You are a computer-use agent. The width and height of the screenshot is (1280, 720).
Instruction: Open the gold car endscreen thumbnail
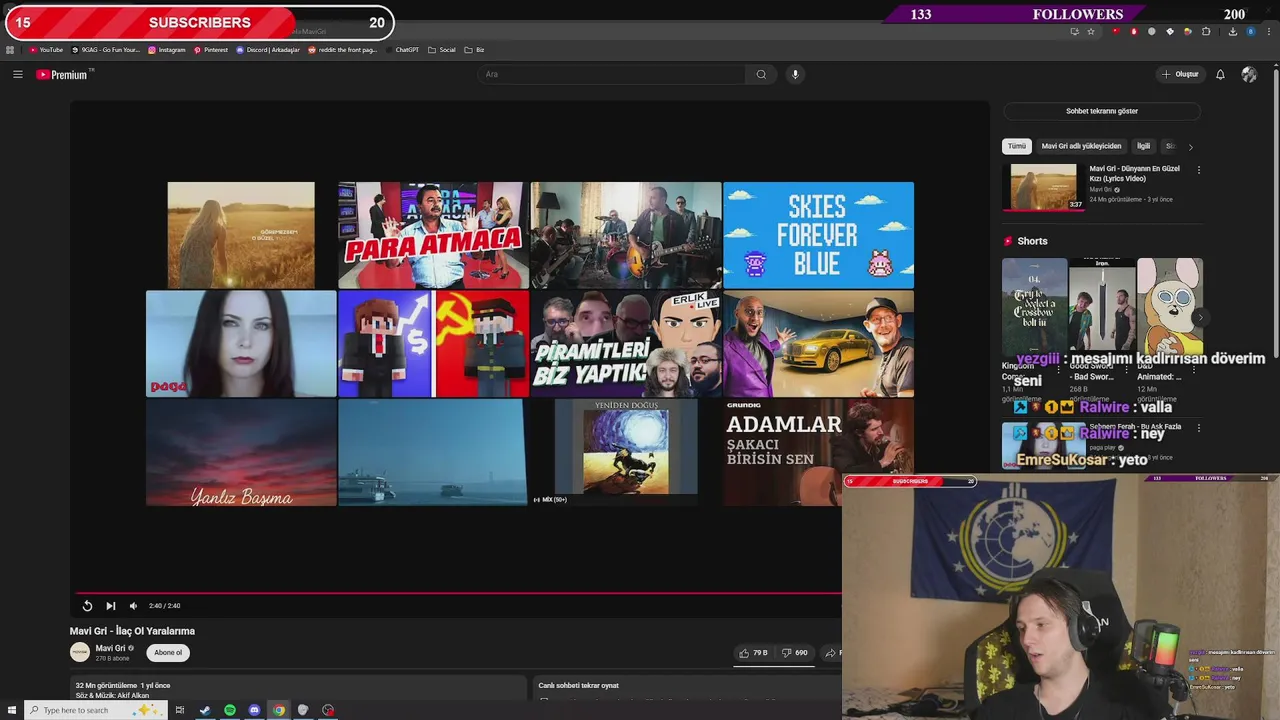click(x=818, y=344)
